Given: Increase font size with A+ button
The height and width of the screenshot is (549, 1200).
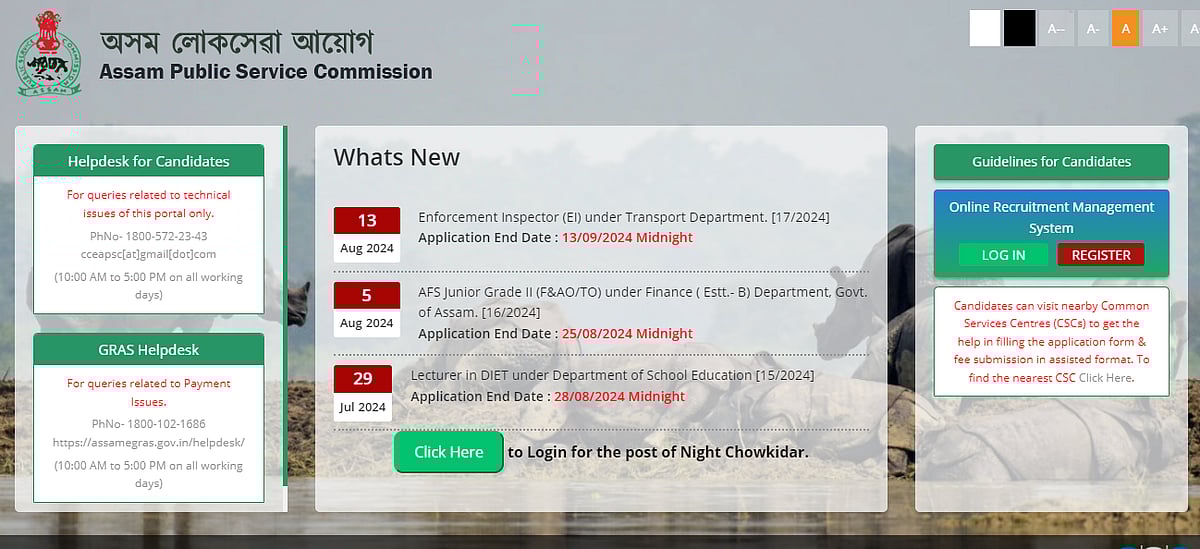Looking at the screenshot, I should pos(1160,29).
